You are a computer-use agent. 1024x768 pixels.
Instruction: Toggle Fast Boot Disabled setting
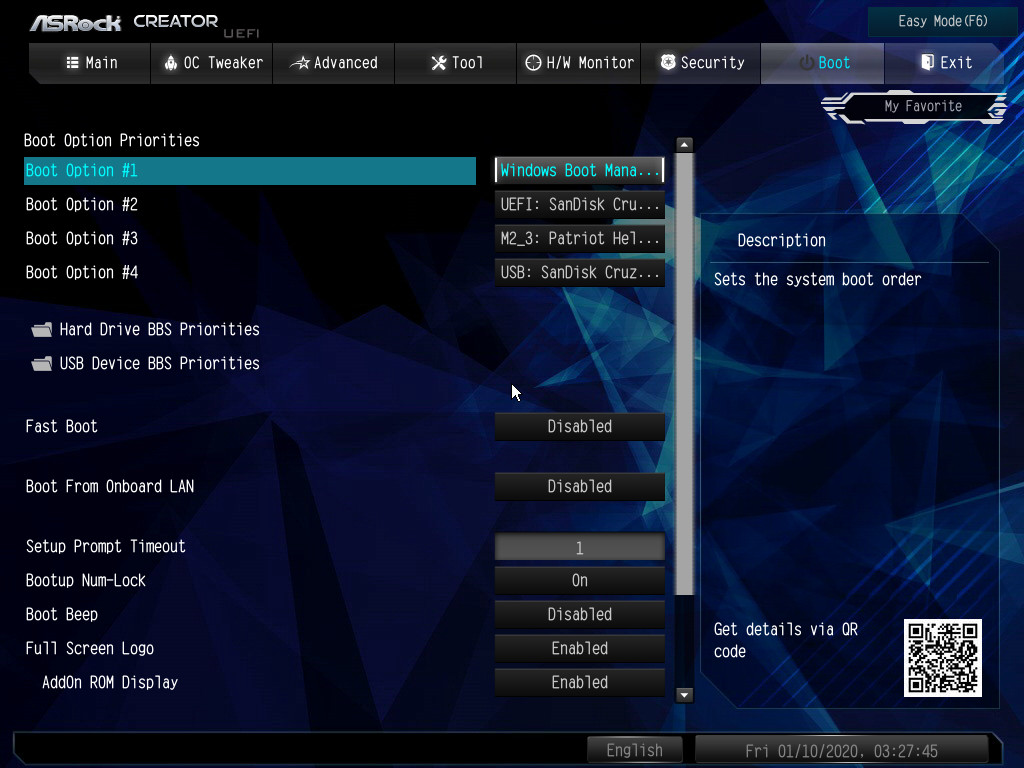tap(580, 427)
